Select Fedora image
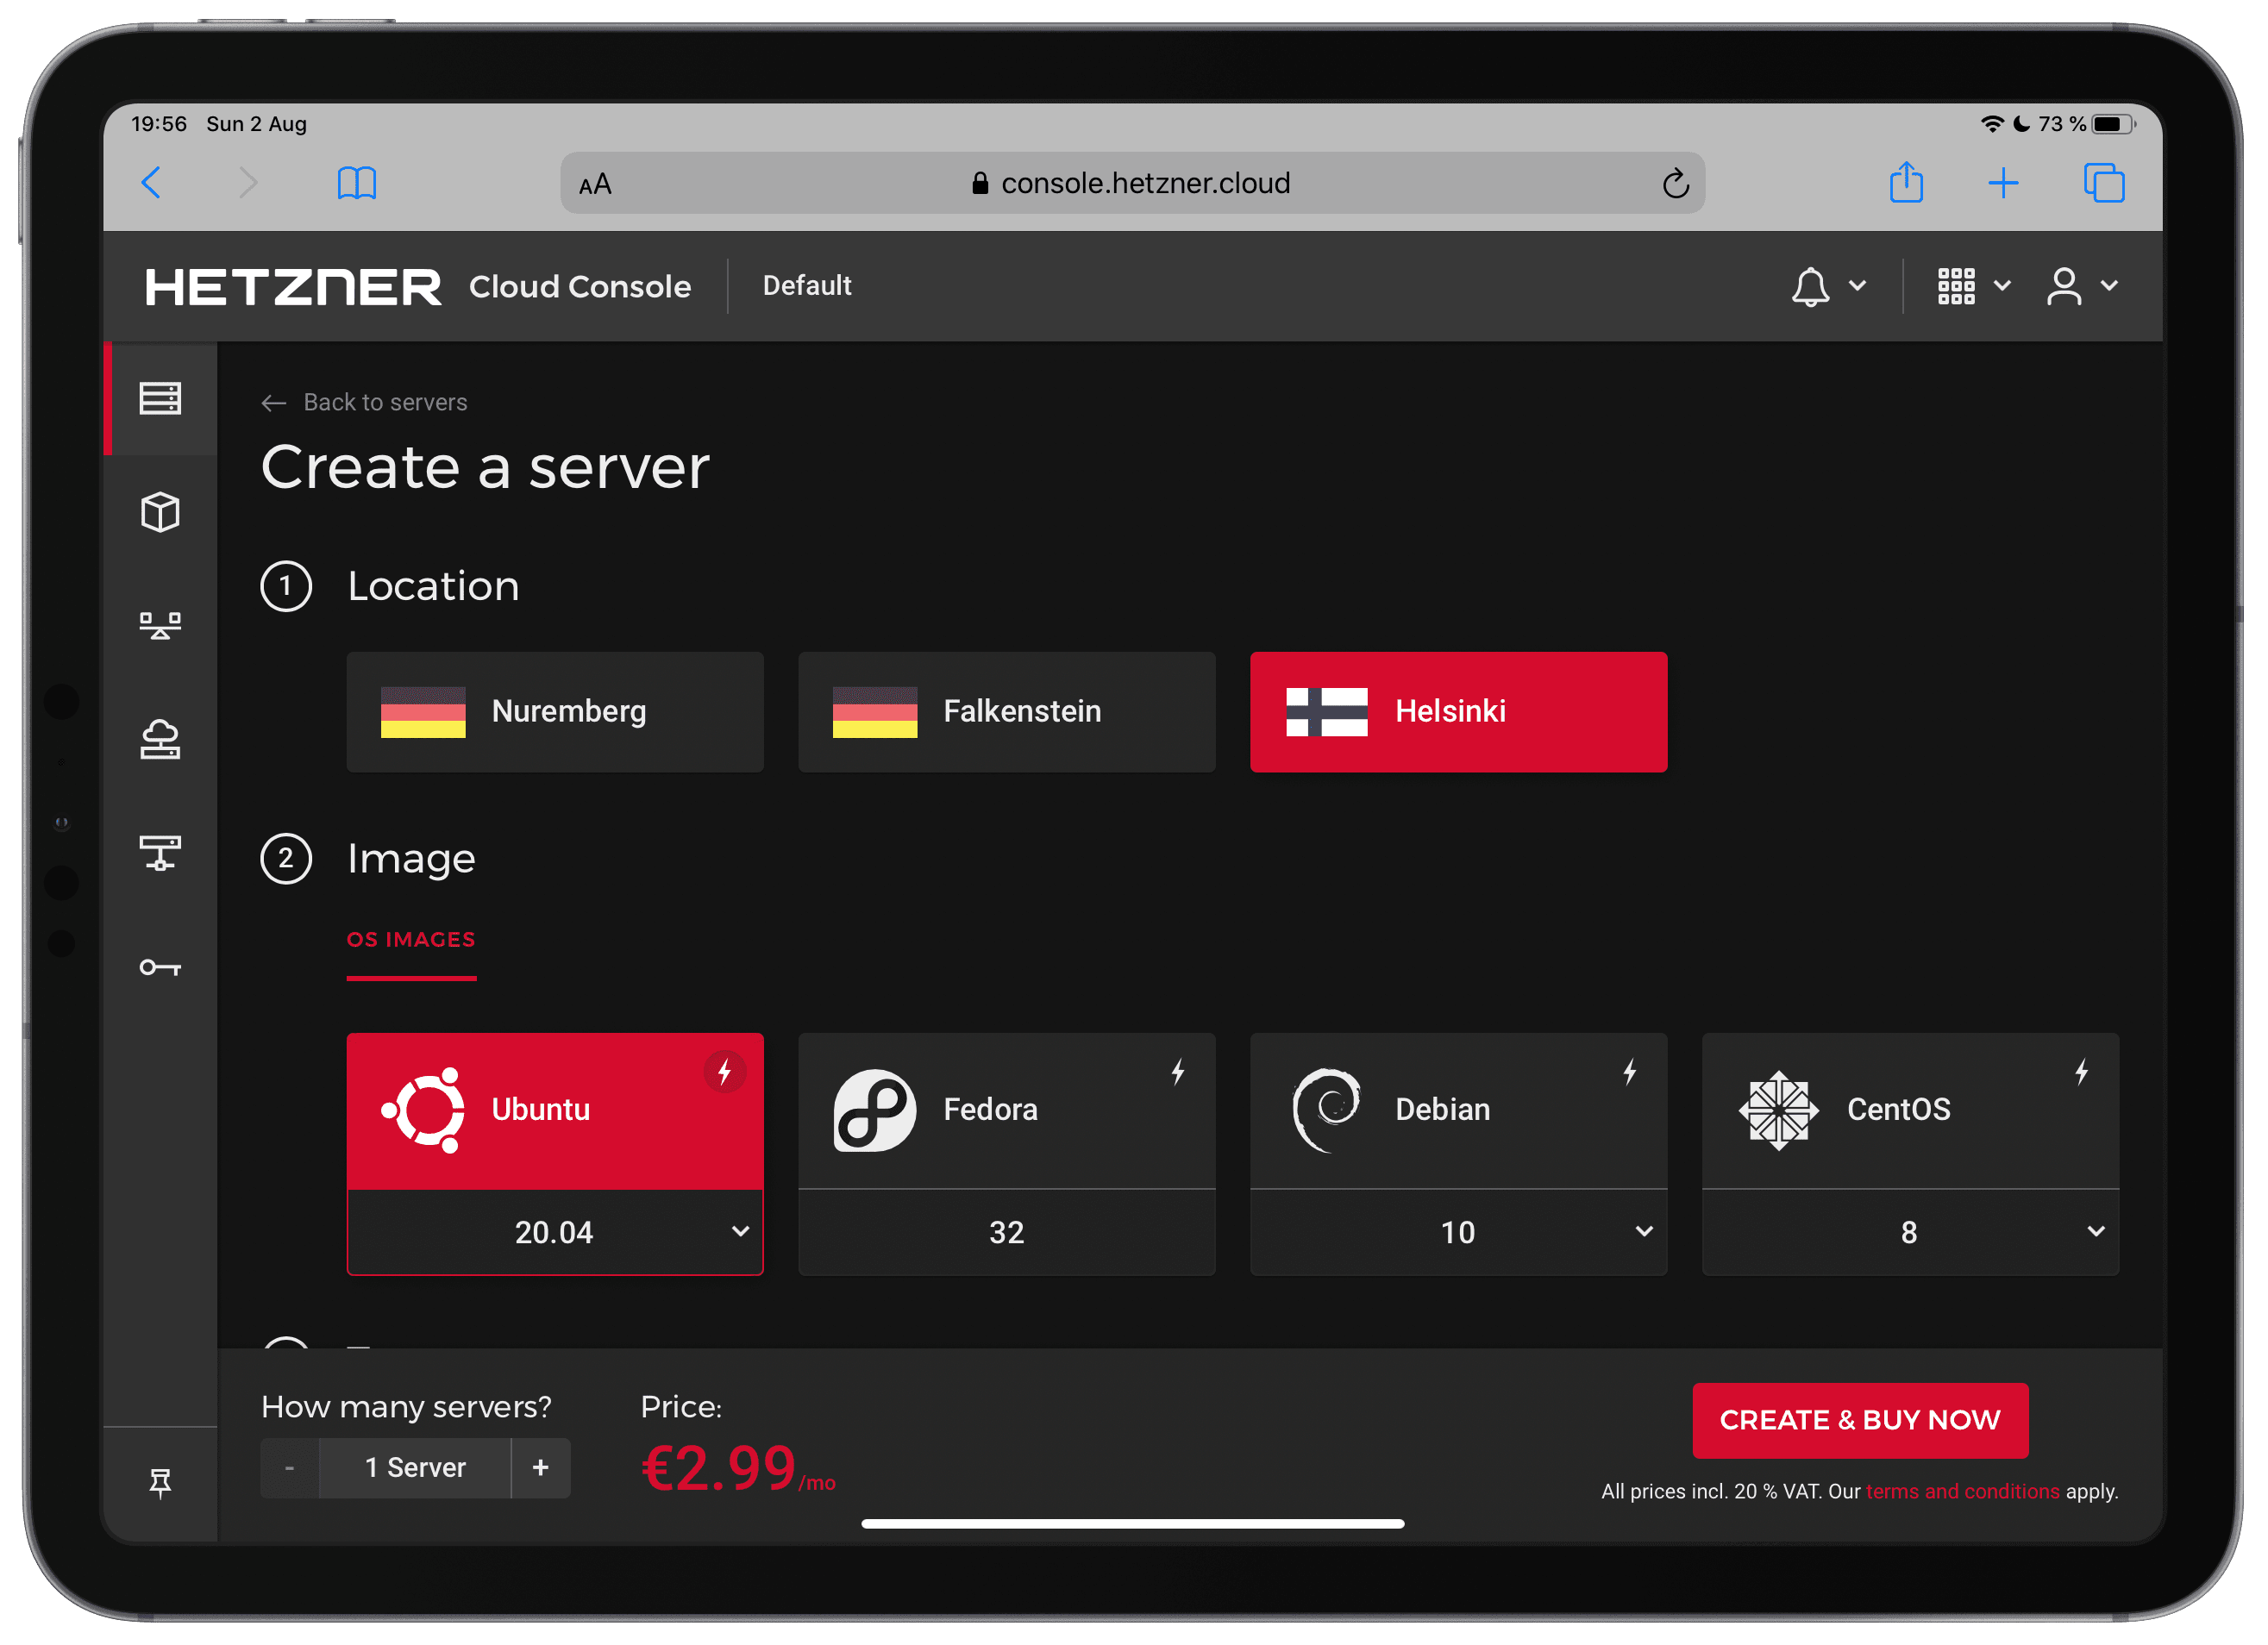The image size is (2268, 1645). pos(1007,1111)
